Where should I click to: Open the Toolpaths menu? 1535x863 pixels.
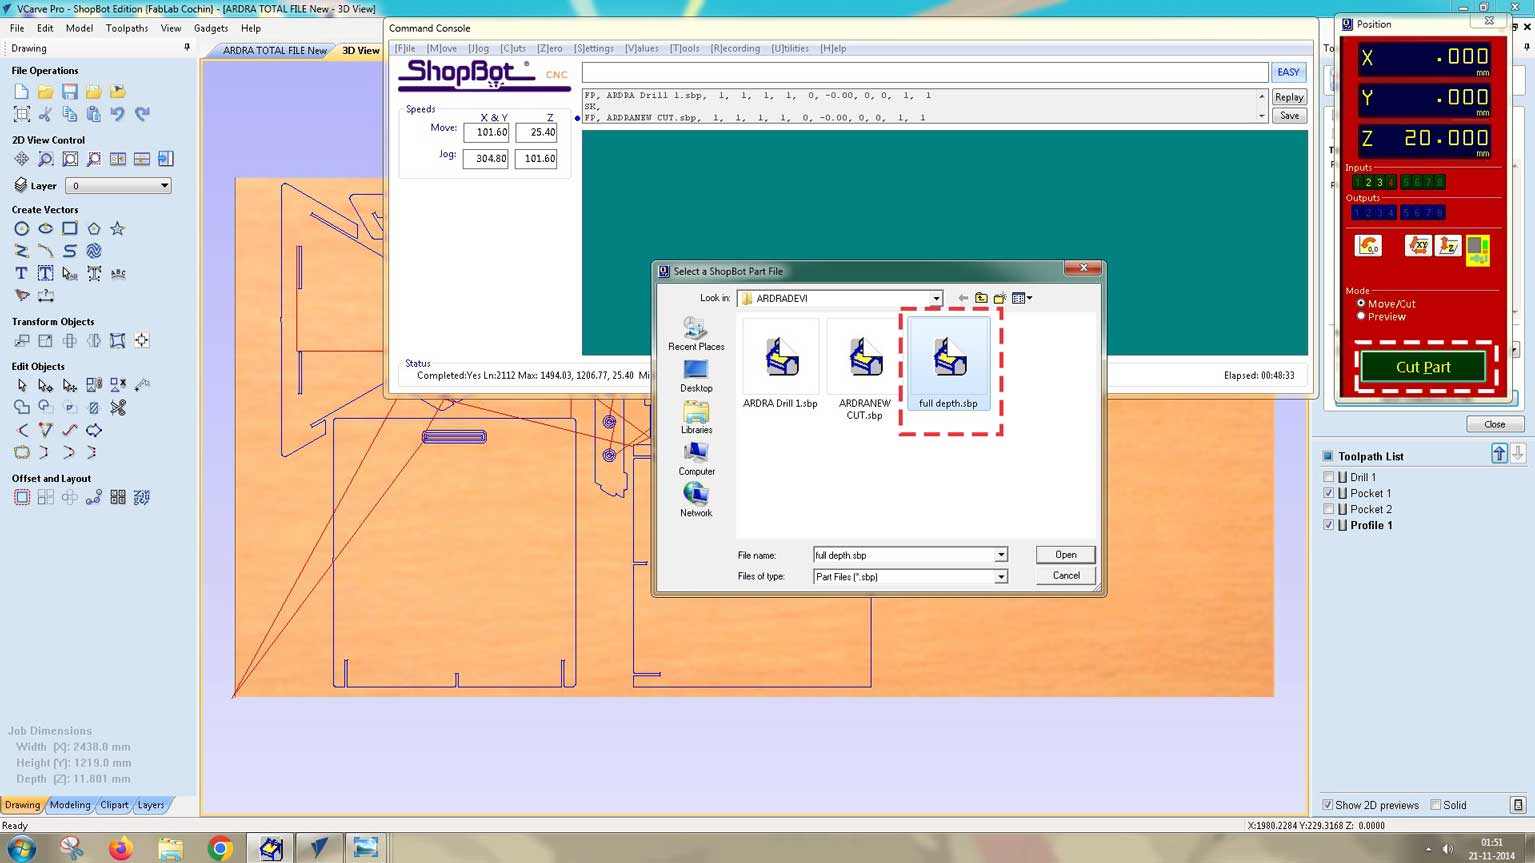point(127,28)
